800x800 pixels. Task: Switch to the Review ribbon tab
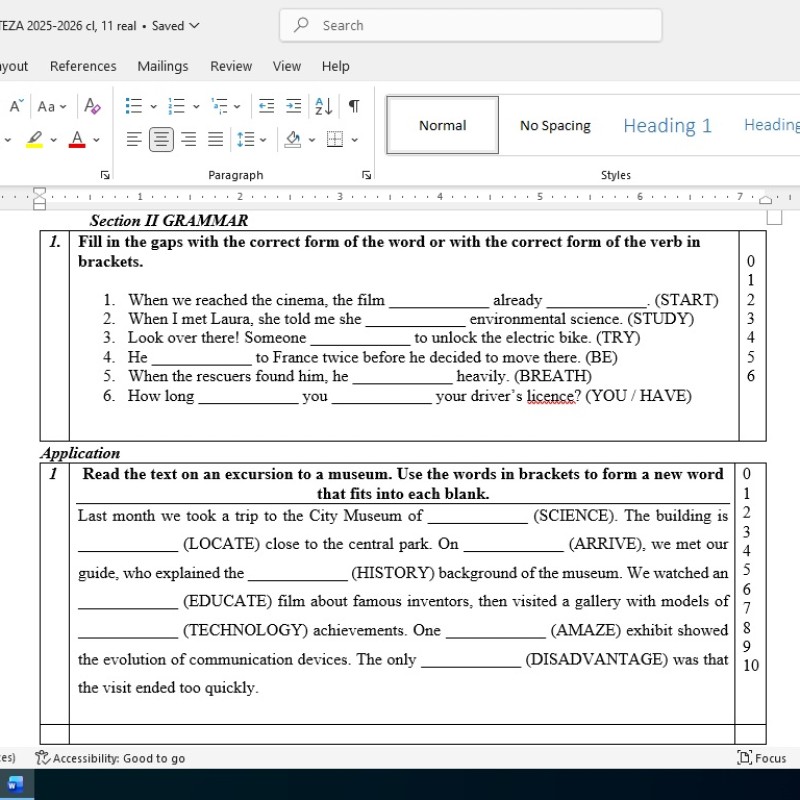[x=230, y=66]
